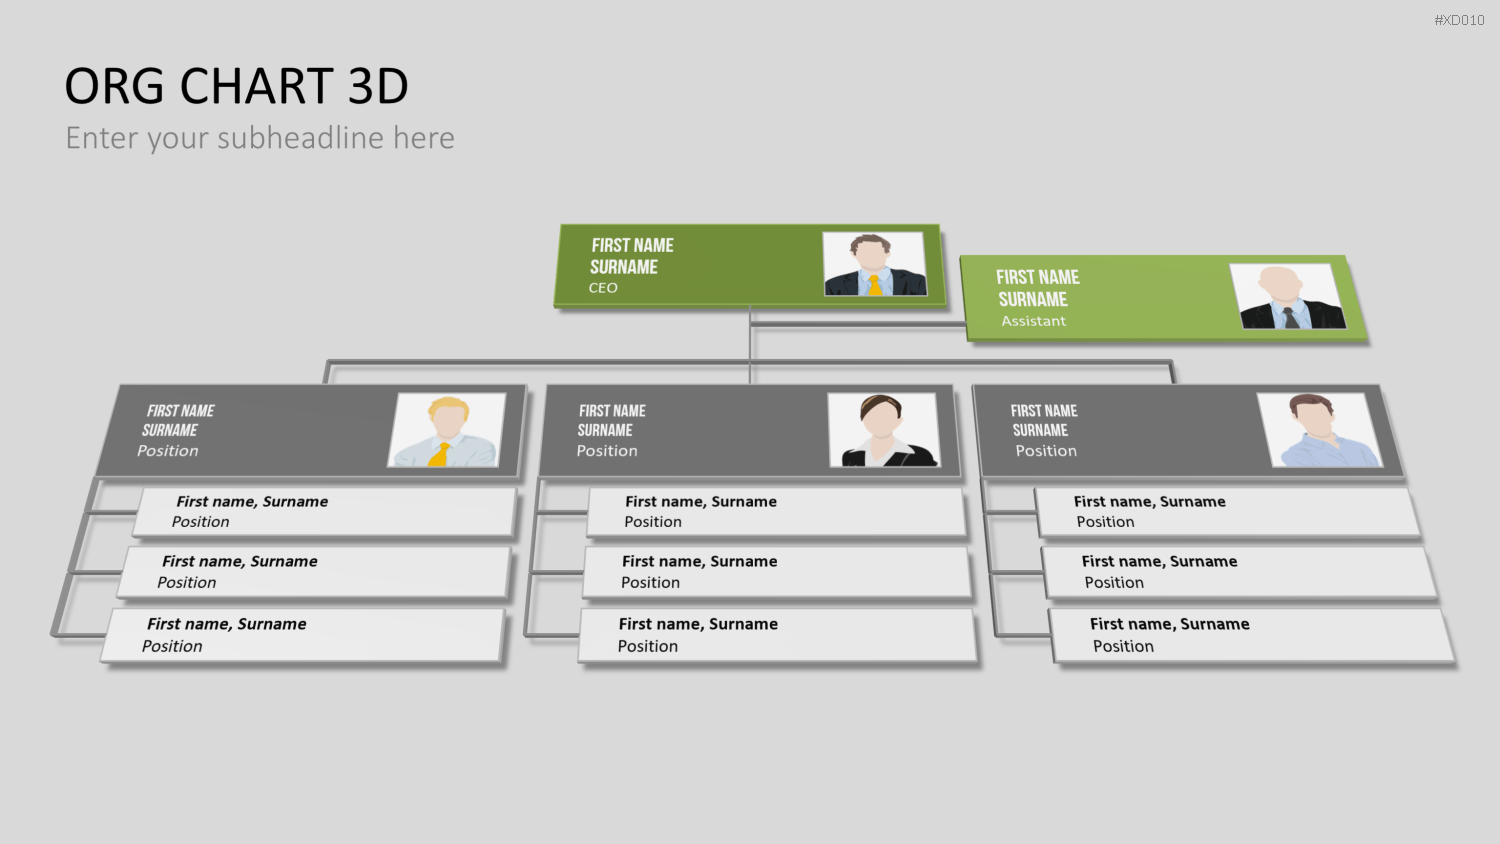Click the brown-haired man avatar in blue shirt
The image size is (1500, 844).
[1320, 430]
